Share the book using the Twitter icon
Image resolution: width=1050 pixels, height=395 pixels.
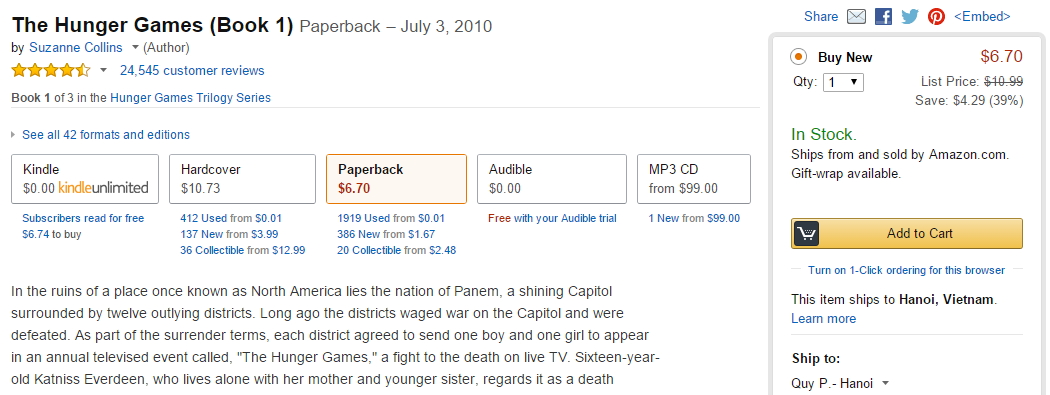[x=909, y=16]
